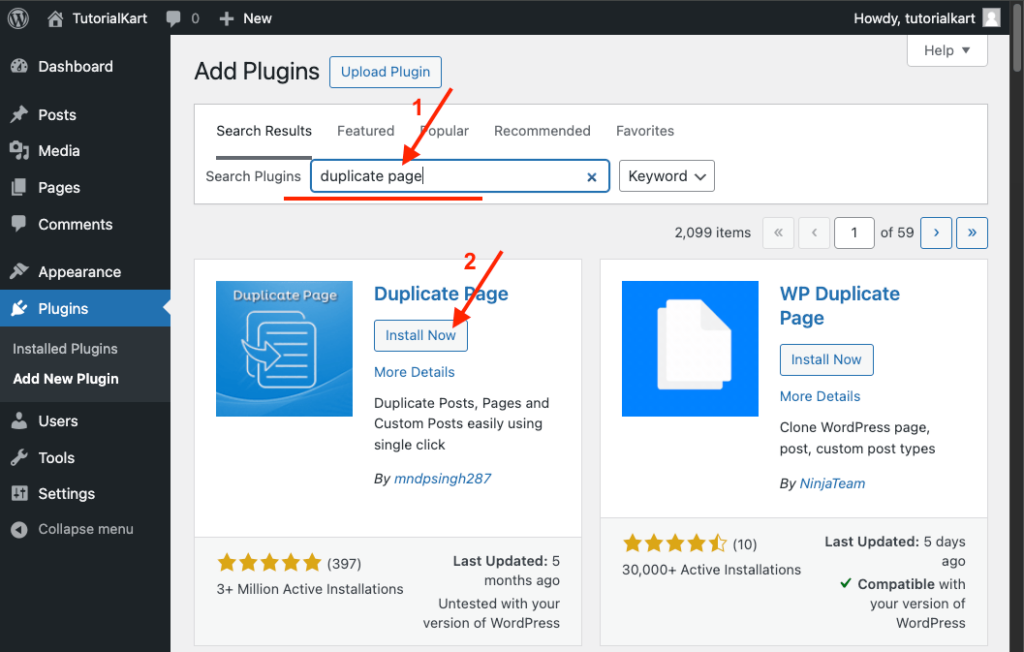Switch to Recommended plugins tab

(542, 131)
